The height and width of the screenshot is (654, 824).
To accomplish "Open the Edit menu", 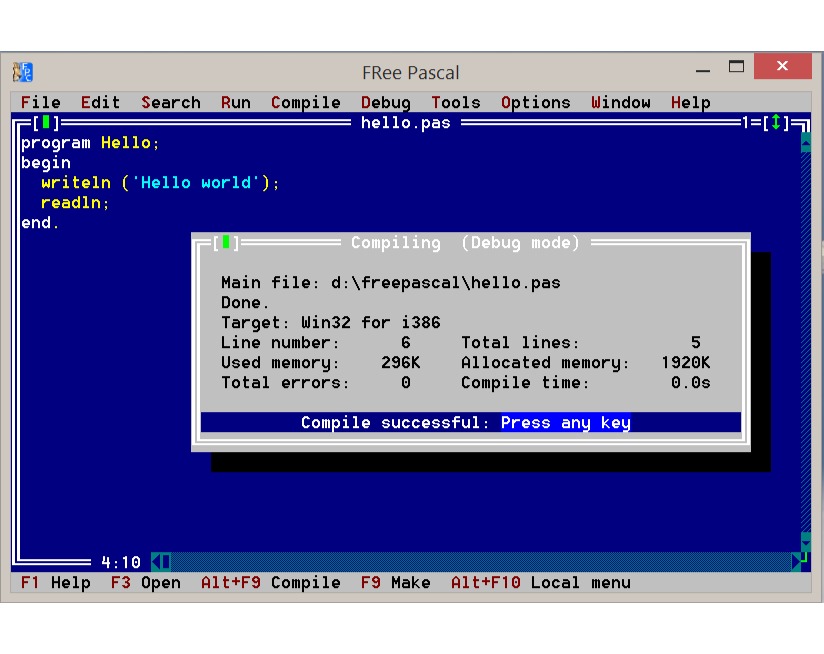I will coord(100,102).
